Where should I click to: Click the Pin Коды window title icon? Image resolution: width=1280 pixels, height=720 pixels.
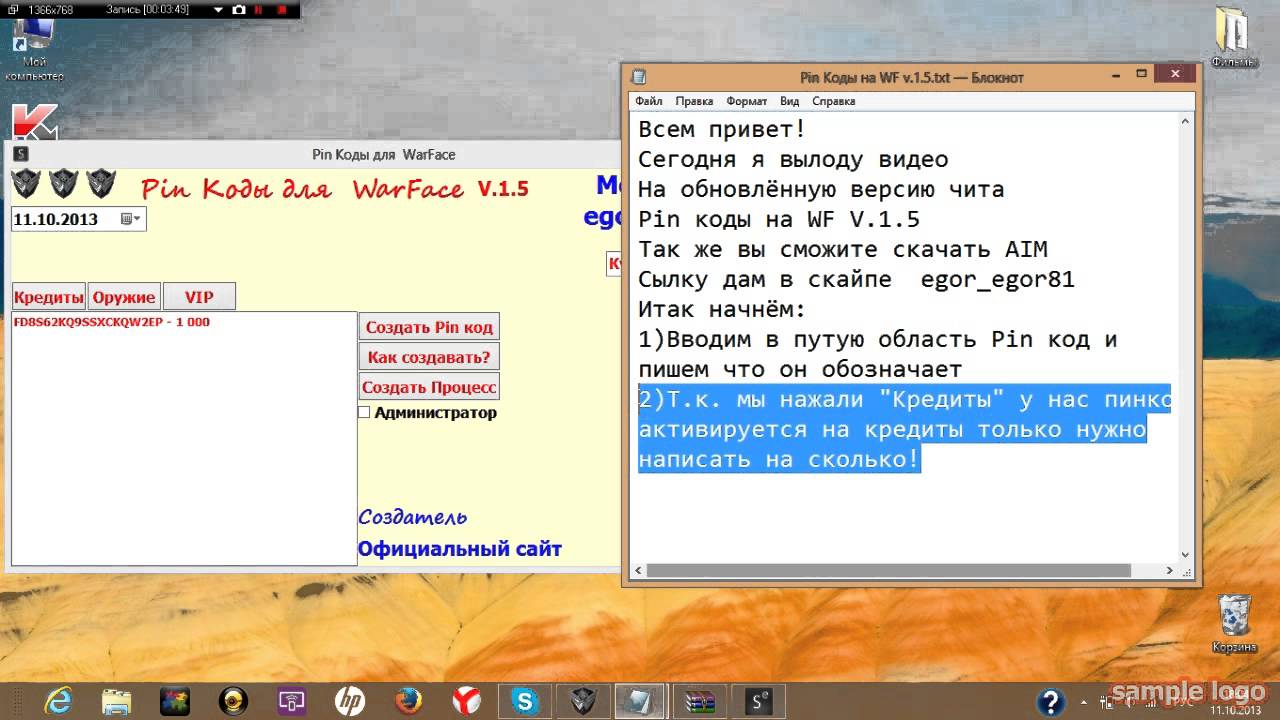20,154
